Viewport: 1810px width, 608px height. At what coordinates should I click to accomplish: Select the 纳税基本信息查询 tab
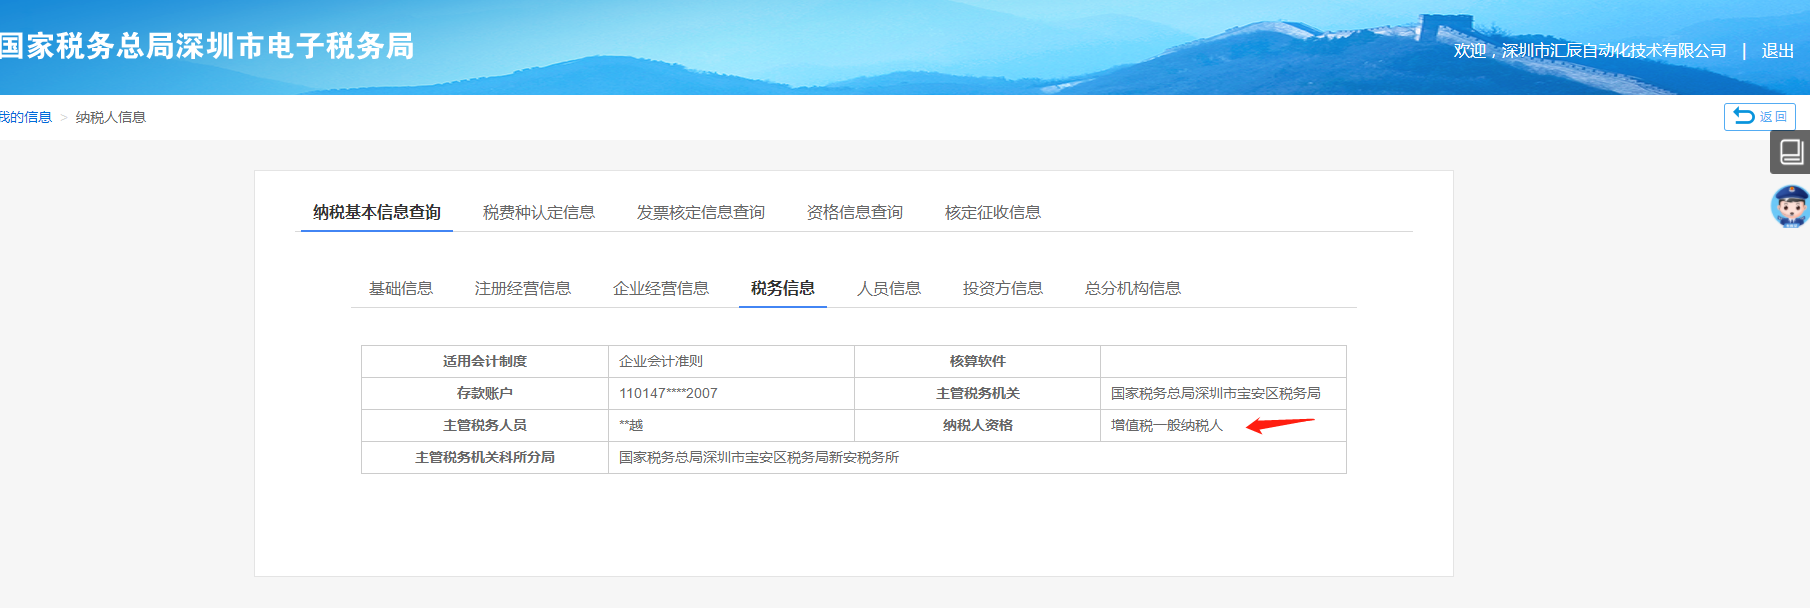pyautogui.click(x=377, y=212)
